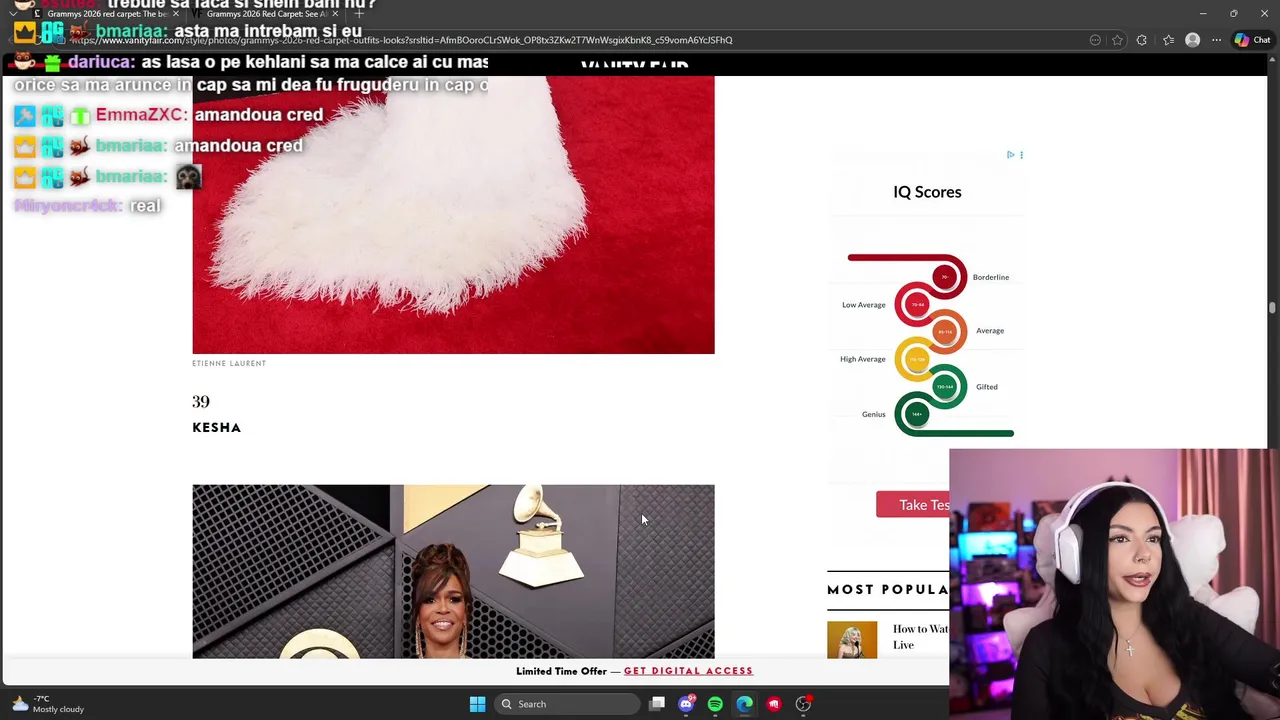This screenshot has height=720, width=1280.
Task: Click the taskbar Search box
Action: pyautogui.click(x=568, y=704)
